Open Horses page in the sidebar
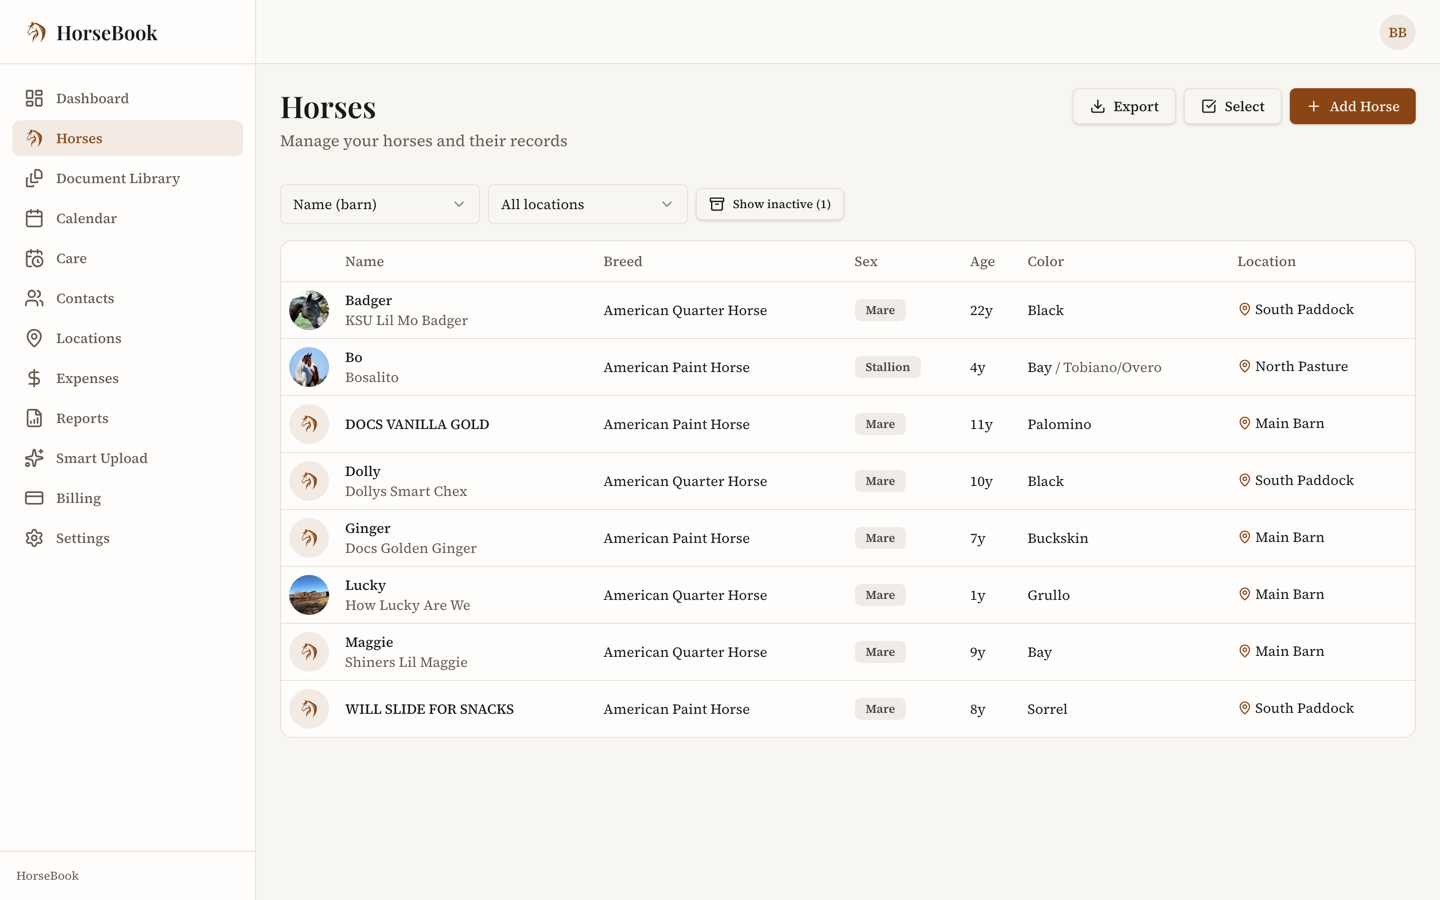This screenshot has height=900, width=1440. (128, 138)
